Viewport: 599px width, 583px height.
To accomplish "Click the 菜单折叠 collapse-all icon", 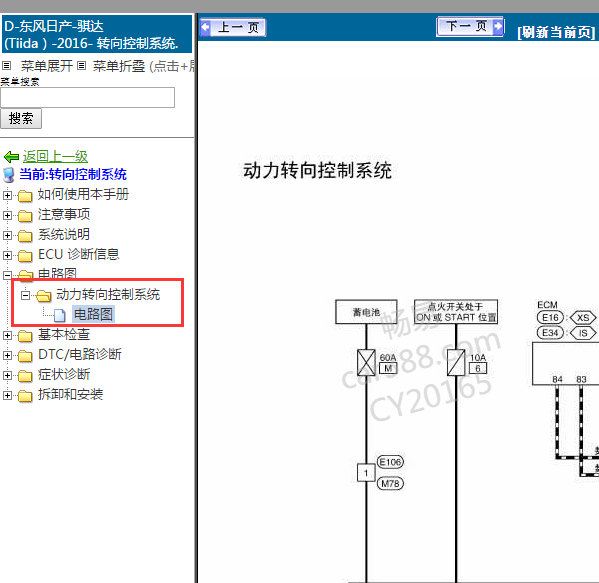I will (x=81, y=66).
